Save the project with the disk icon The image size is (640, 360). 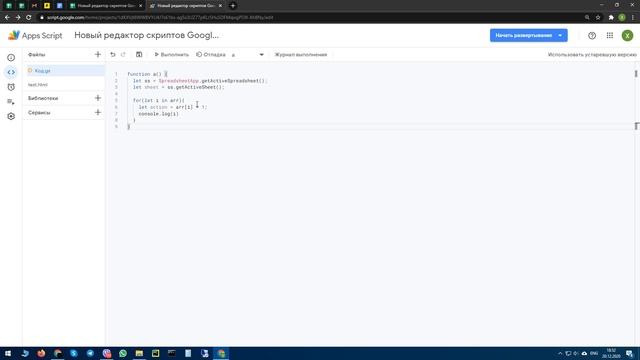click(139, 54)
